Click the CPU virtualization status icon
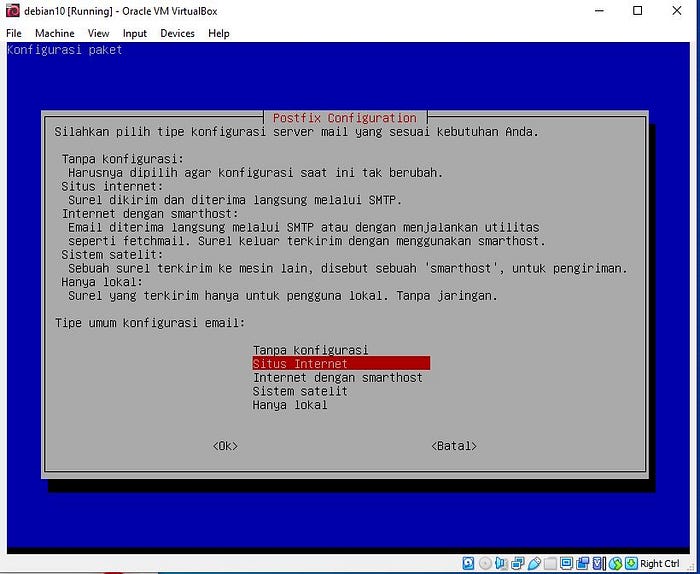The image size is (700, 574). click(x=599, y=563)
